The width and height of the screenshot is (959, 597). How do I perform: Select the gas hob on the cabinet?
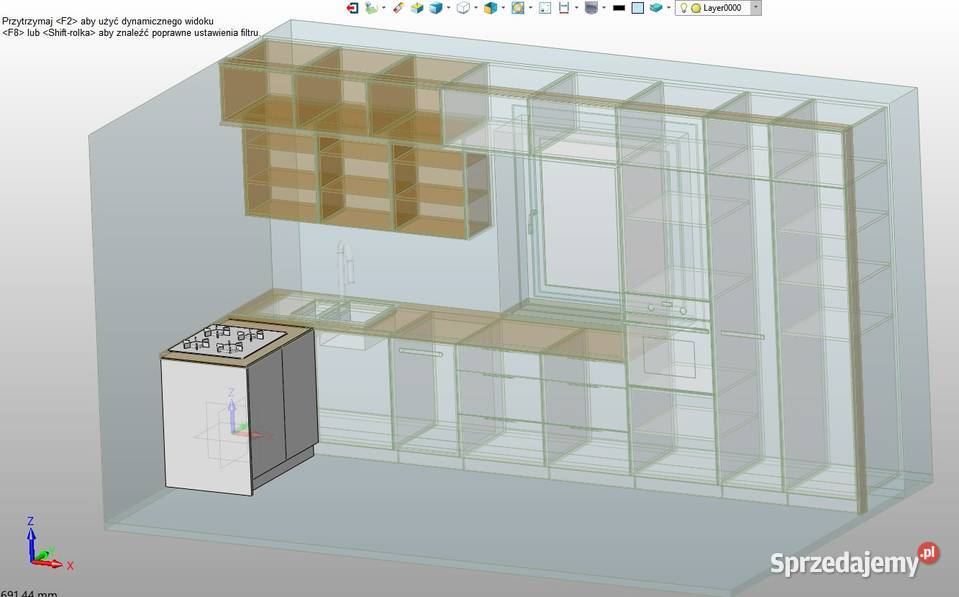(225, 340)
